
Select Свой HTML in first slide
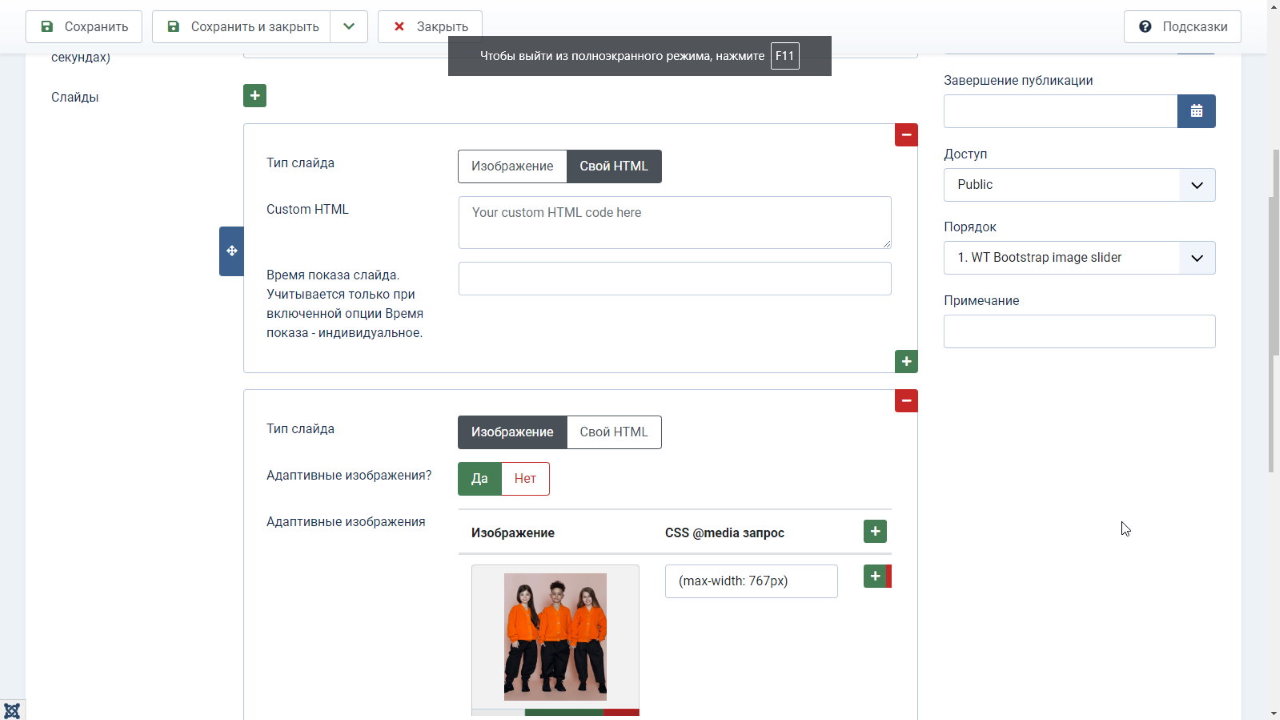click(x=614, y=166)
